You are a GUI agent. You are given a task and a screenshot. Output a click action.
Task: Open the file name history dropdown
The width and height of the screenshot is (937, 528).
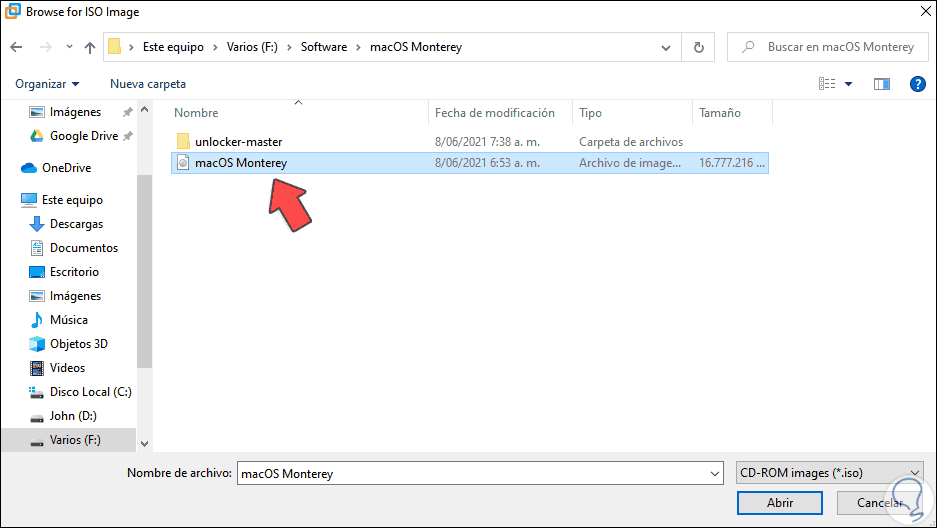(715, 474)
